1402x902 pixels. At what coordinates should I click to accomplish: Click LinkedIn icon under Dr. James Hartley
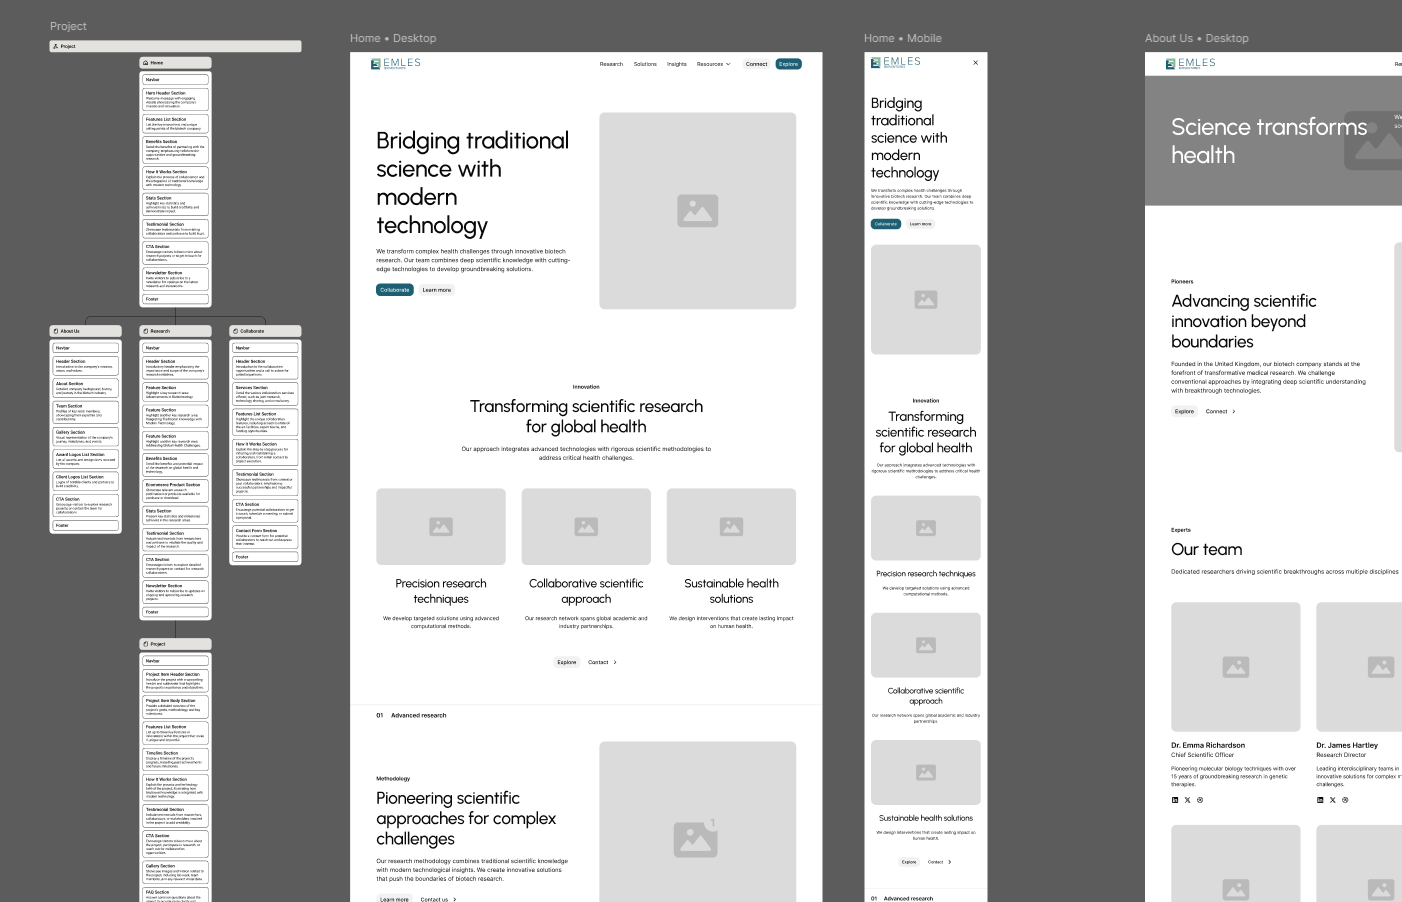(x=1320, y=800)
